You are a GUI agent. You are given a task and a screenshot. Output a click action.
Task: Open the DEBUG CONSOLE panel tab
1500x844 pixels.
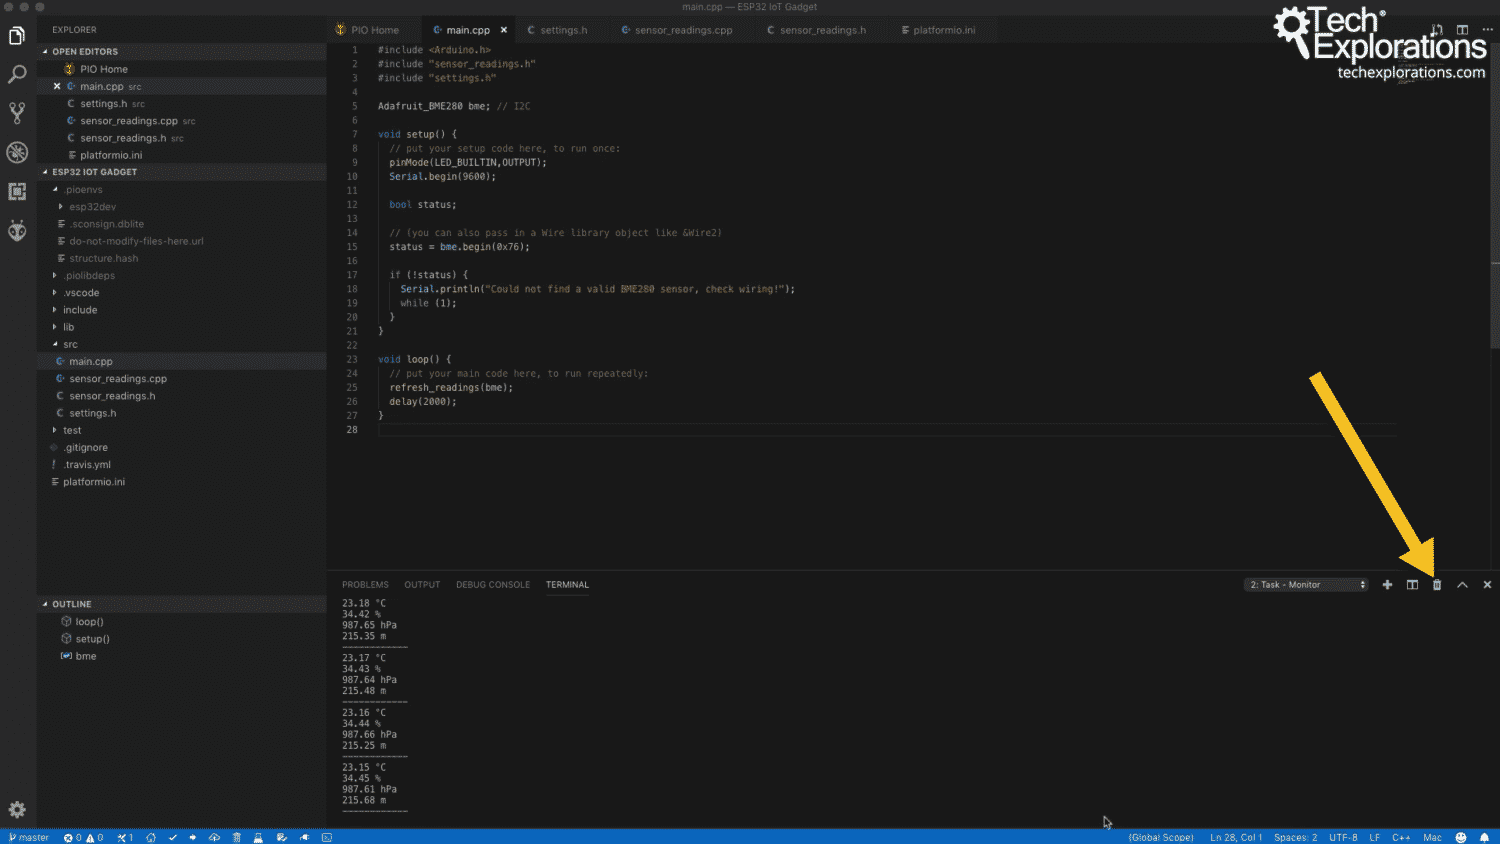[493, 585]
